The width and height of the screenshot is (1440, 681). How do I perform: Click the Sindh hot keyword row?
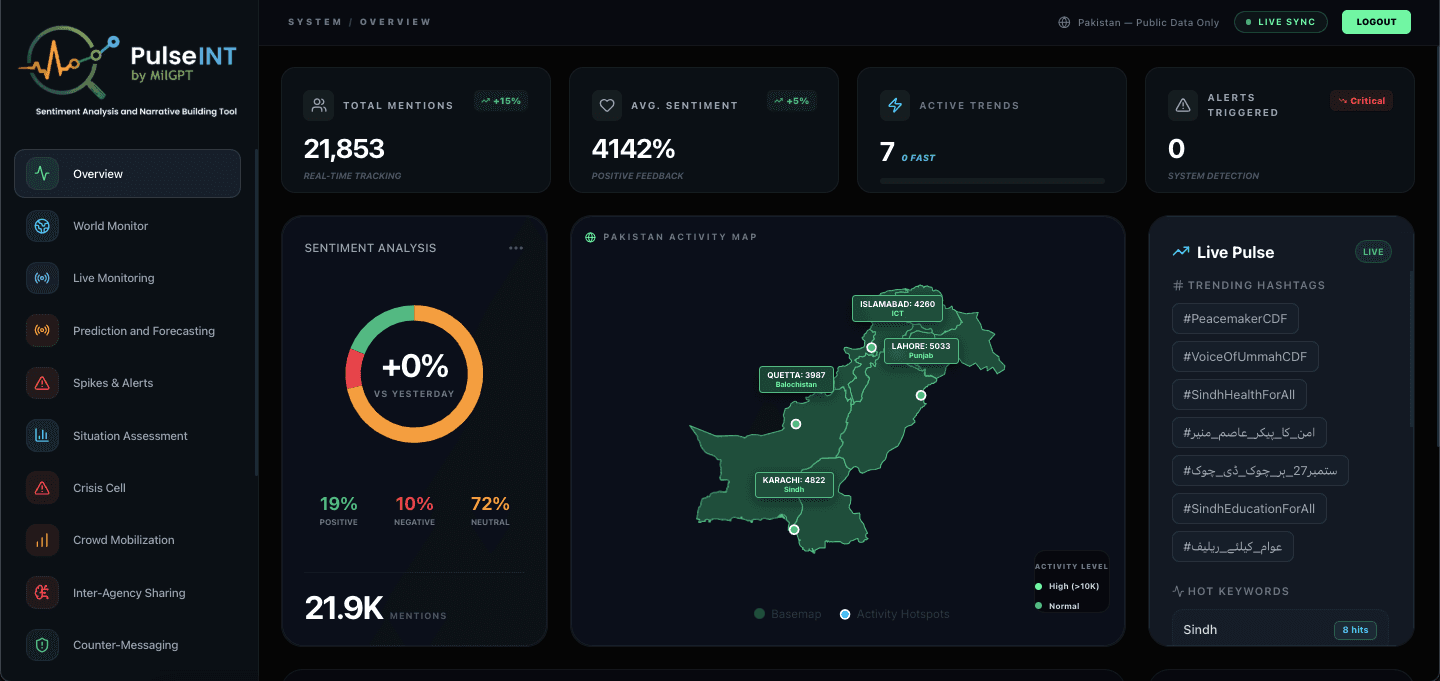[x=1280, y=630]
